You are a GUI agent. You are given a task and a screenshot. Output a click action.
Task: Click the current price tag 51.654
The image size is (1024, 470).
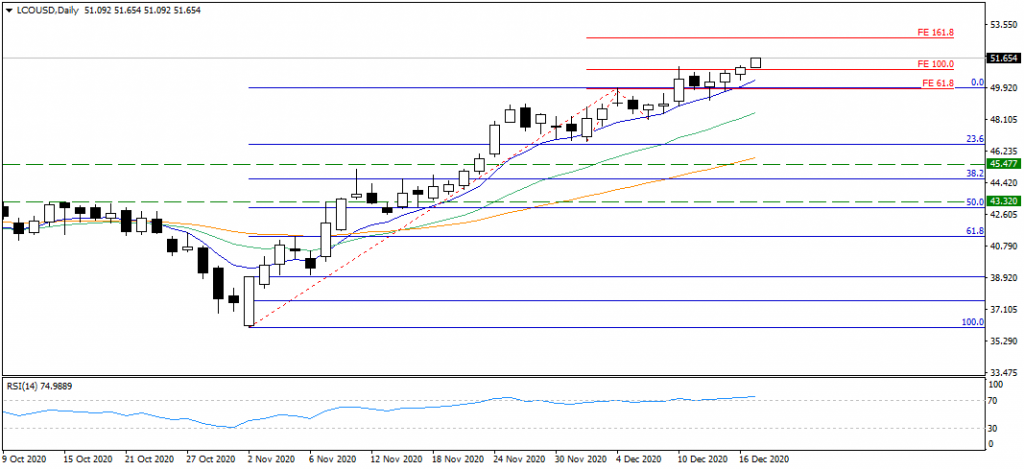click(1002, 59)
